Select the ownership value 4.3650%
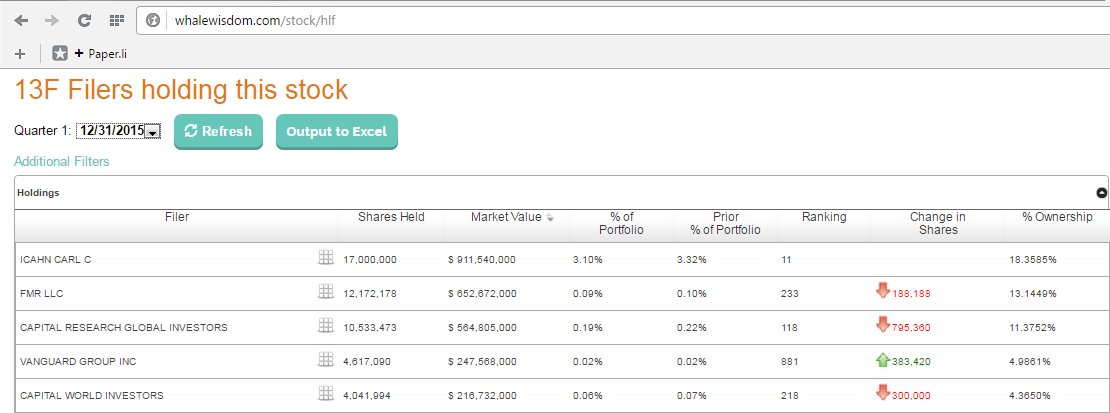This screenshot has width=1110, height=413. point(1030,395)
